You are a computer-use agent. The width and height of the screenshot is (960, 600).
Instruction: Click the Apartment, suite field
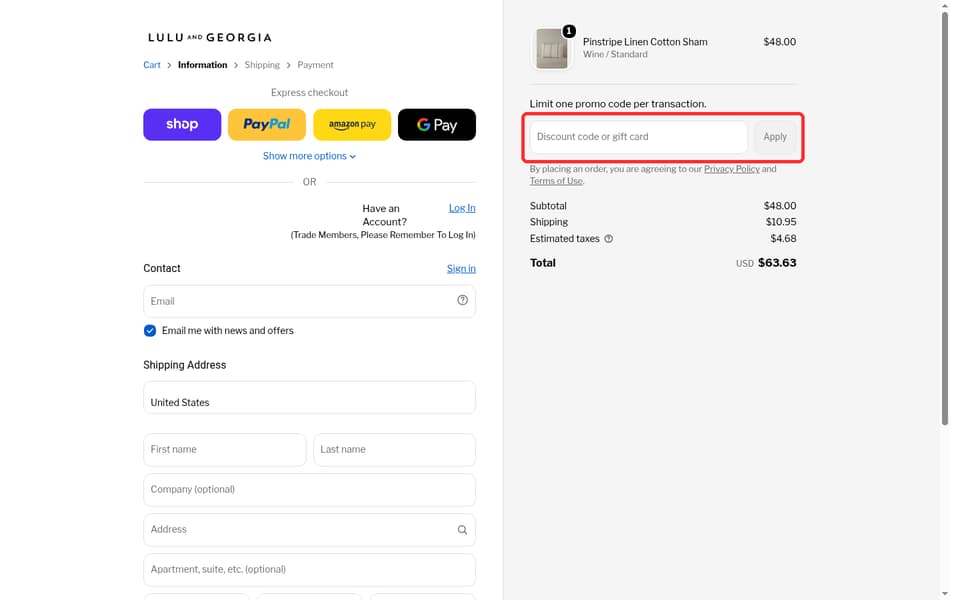tap(309, 570)
